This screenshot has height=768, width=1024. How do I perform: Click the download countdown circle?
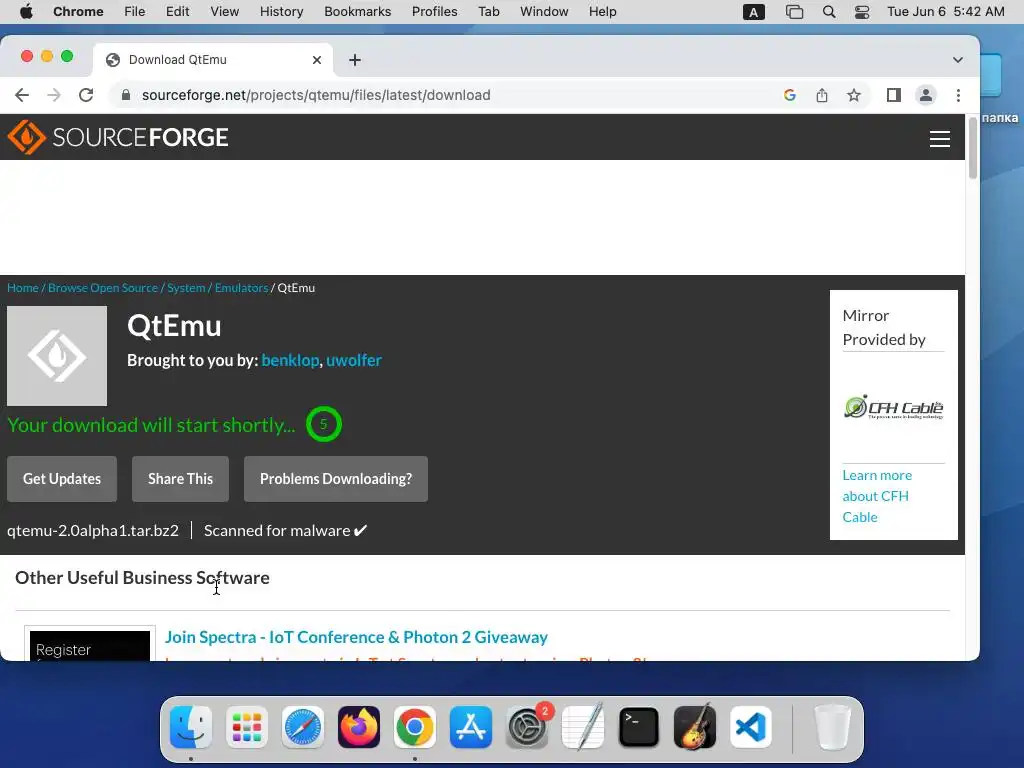[323, 424]
